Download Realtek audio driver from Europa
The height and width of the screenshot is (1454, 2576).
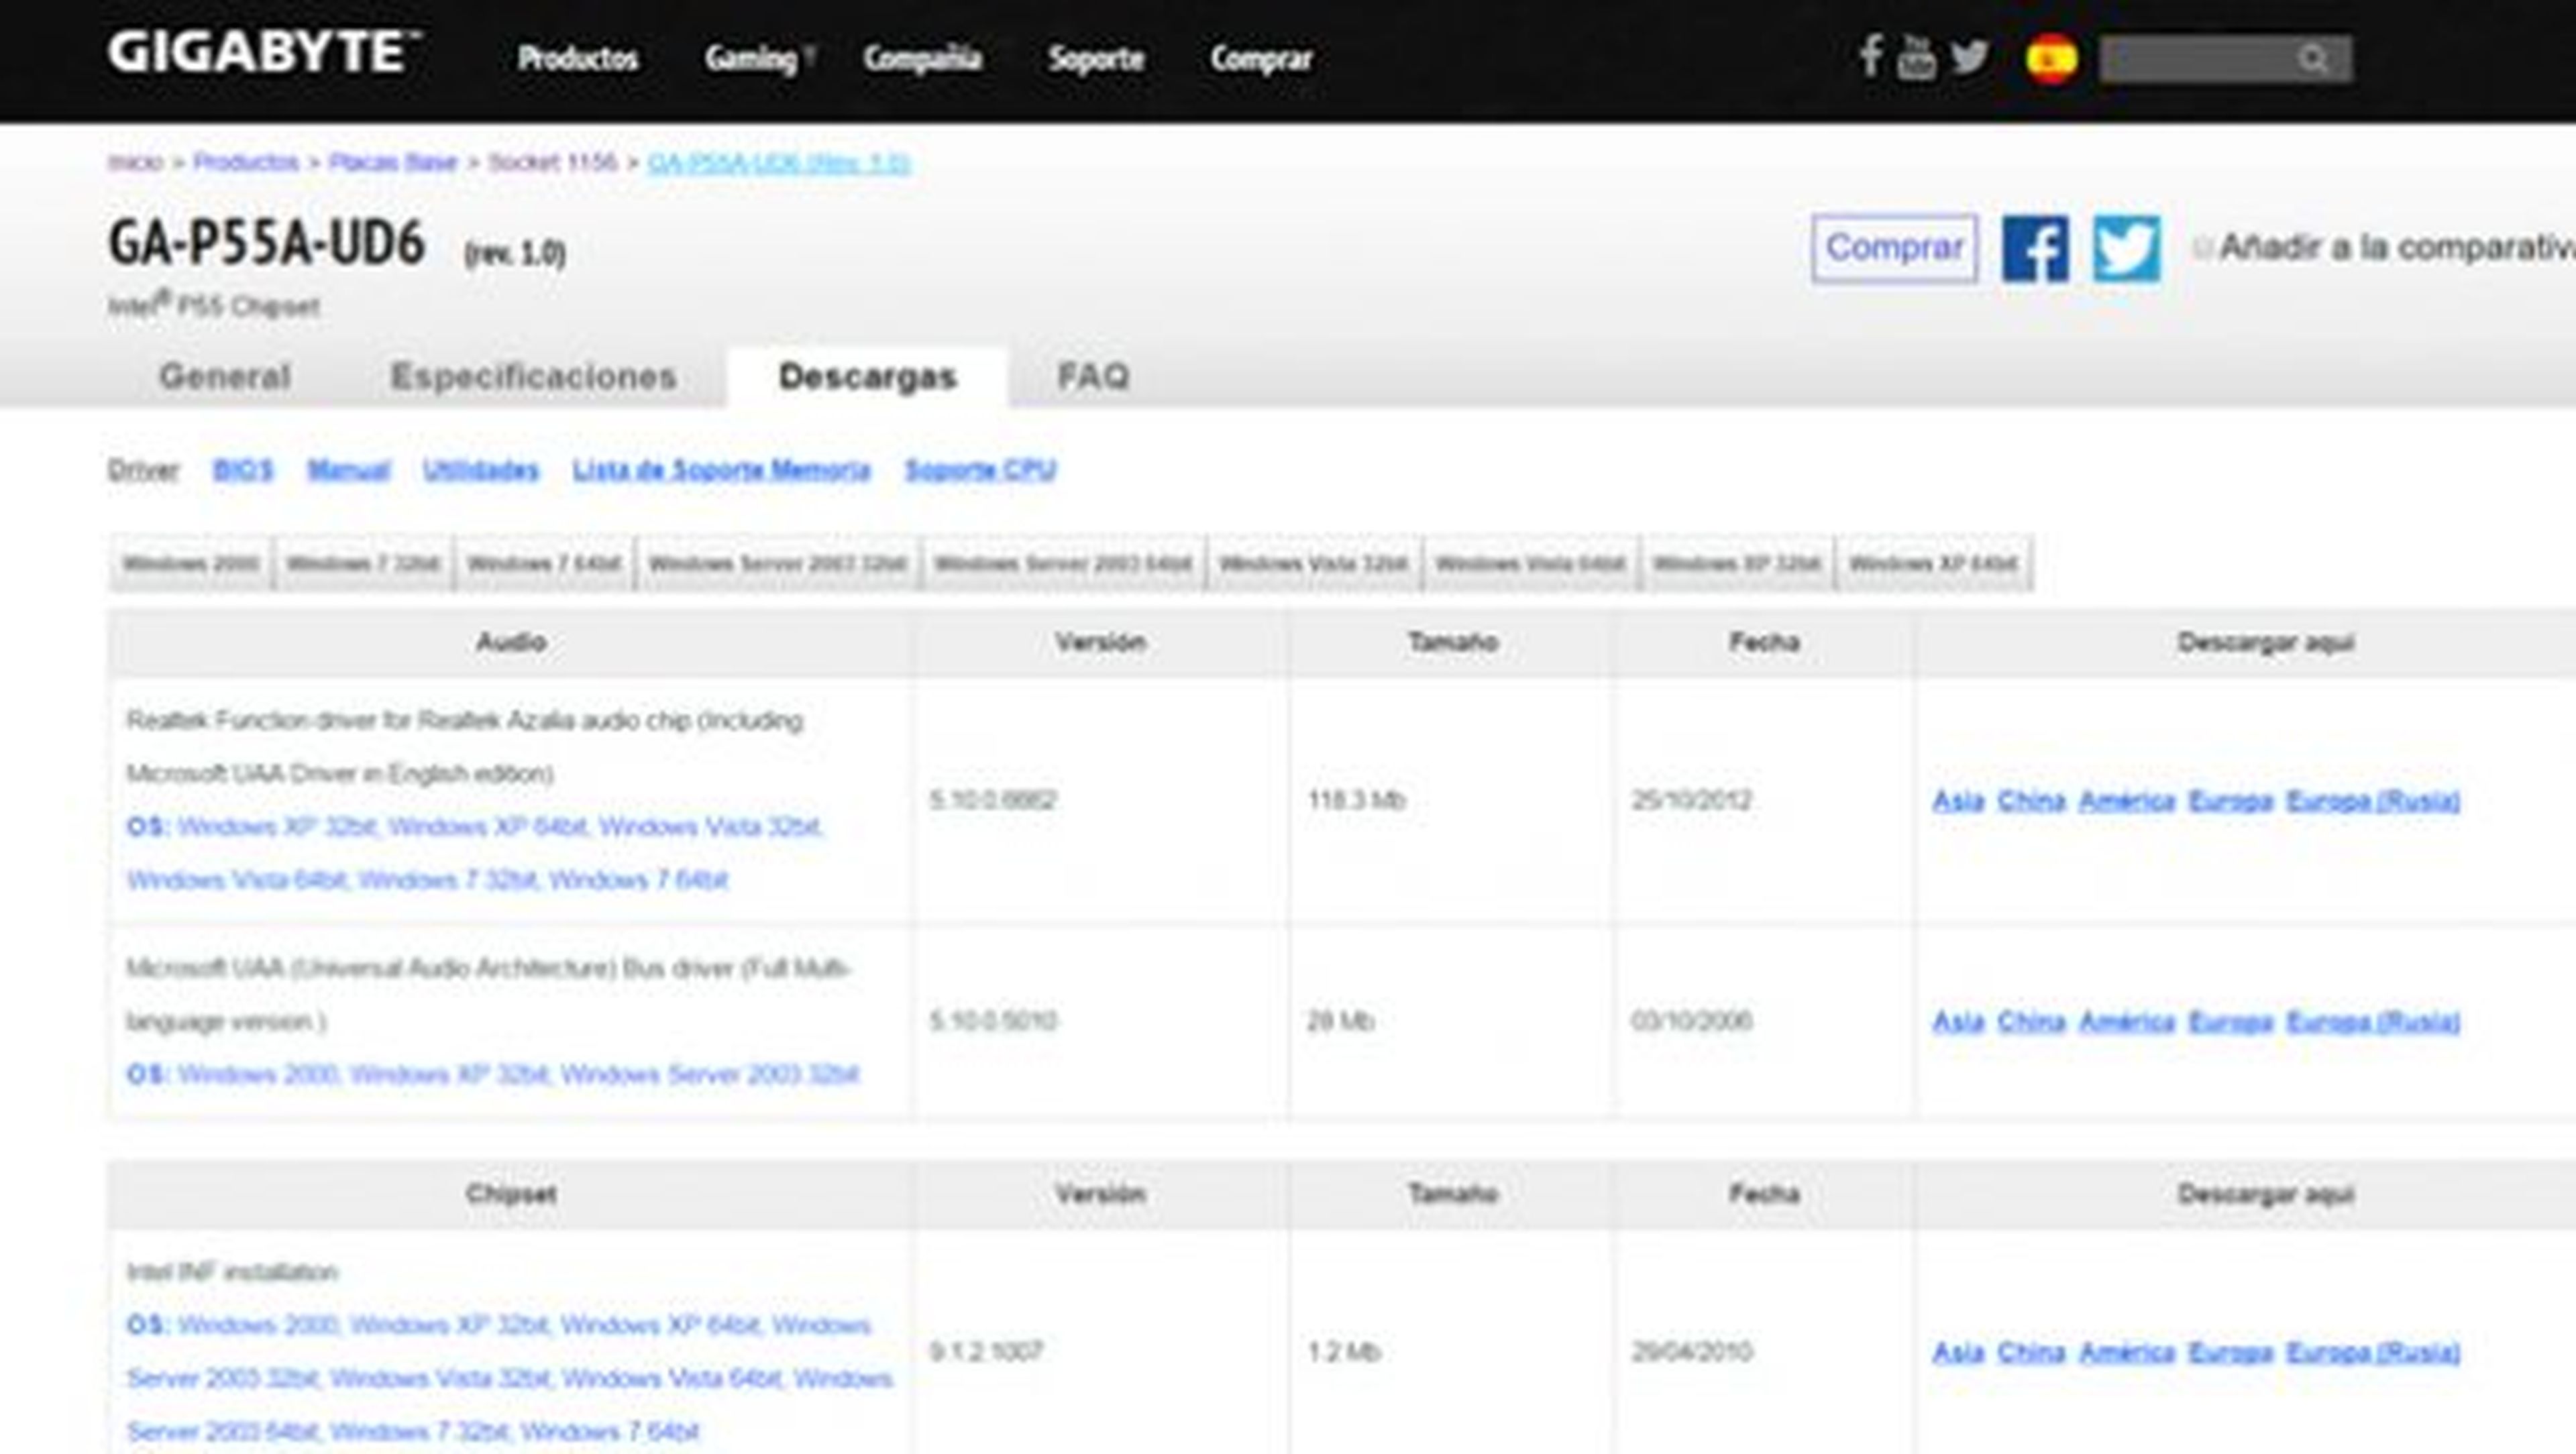tap(2230, 801)
